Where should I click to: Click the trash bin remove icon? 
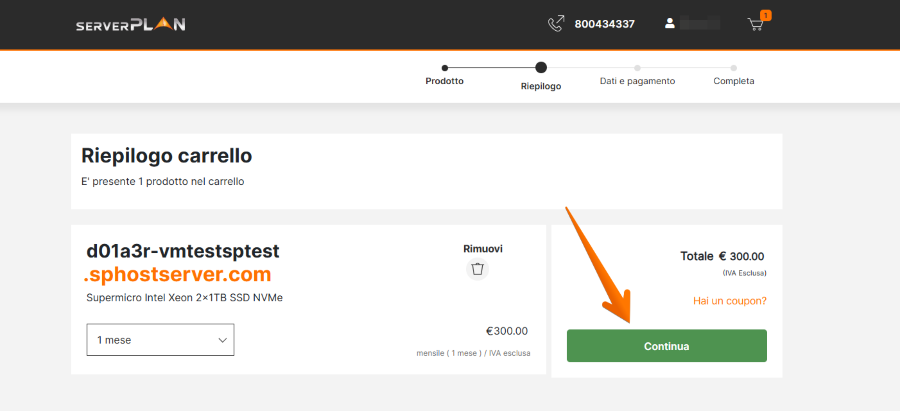pos(477,269)
